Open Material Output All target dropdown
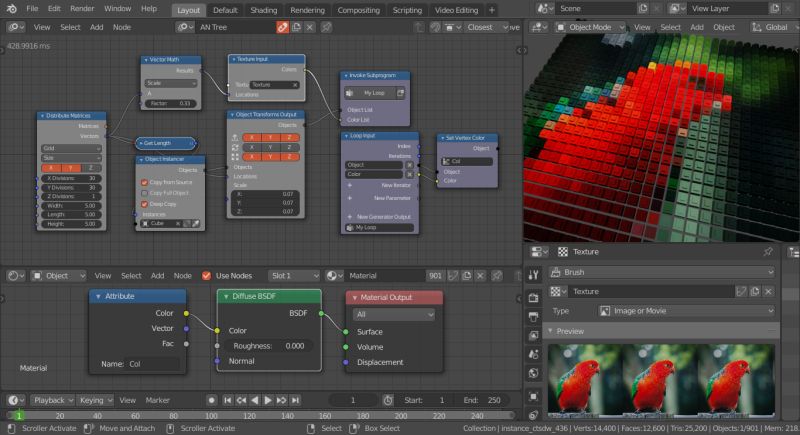The image size is (800, 435). (x=393, y=314)
